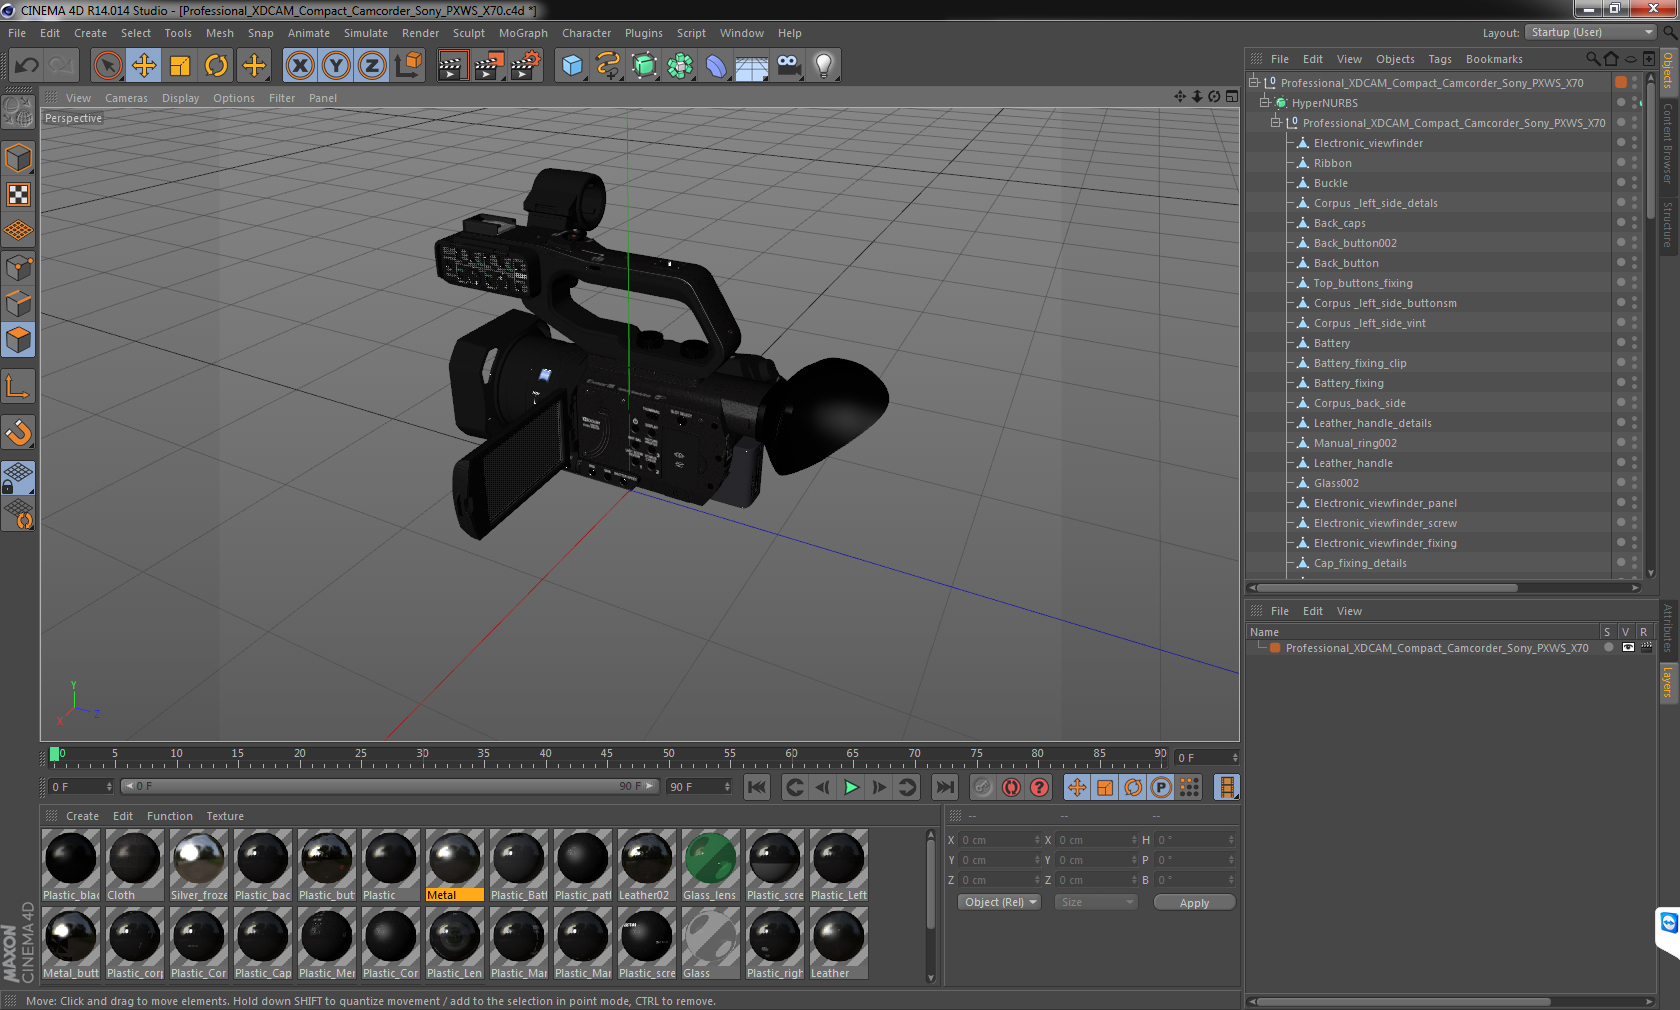This screenshot has height=1010, width=1680.
Task: Open material manager Texture menu
Action: pos(225,816)
